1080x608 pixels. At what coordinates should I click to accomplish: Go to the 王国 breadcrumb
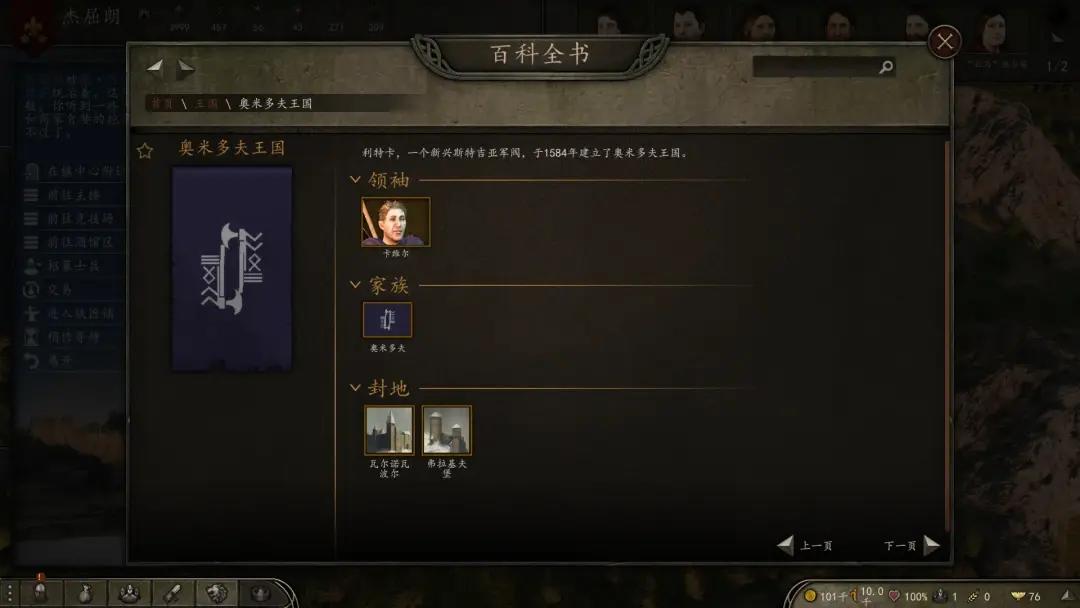click(207, 103)
